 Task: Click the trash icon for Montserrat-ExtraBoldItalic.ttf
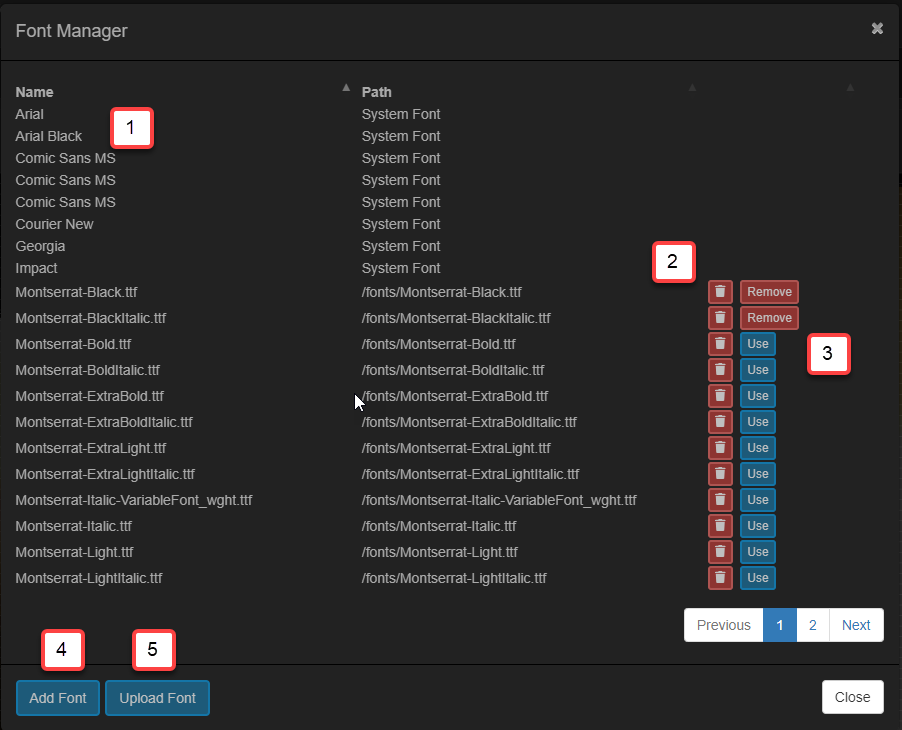click(x=719, y=422)
